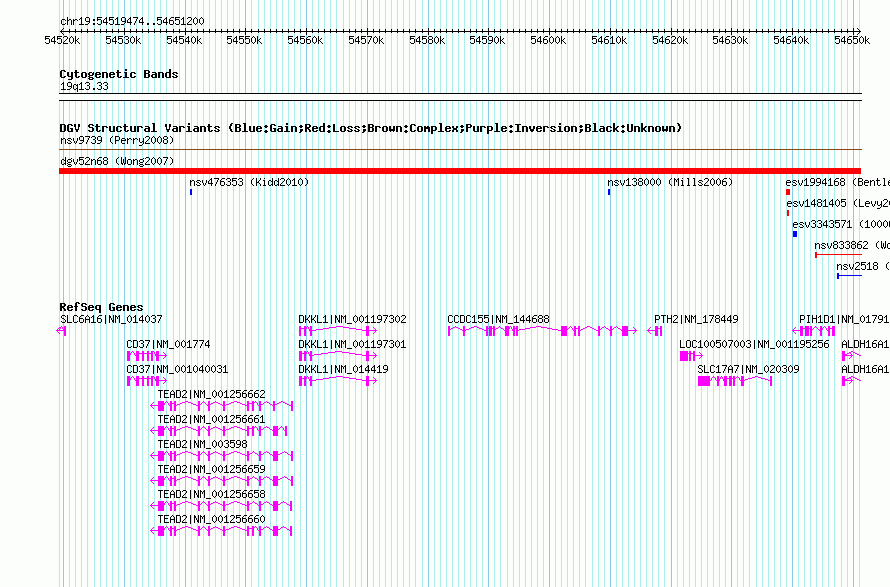Open variant label dgv52n68 (Wong2007)
Screen dimensions: 890x587
click(117, 162)
